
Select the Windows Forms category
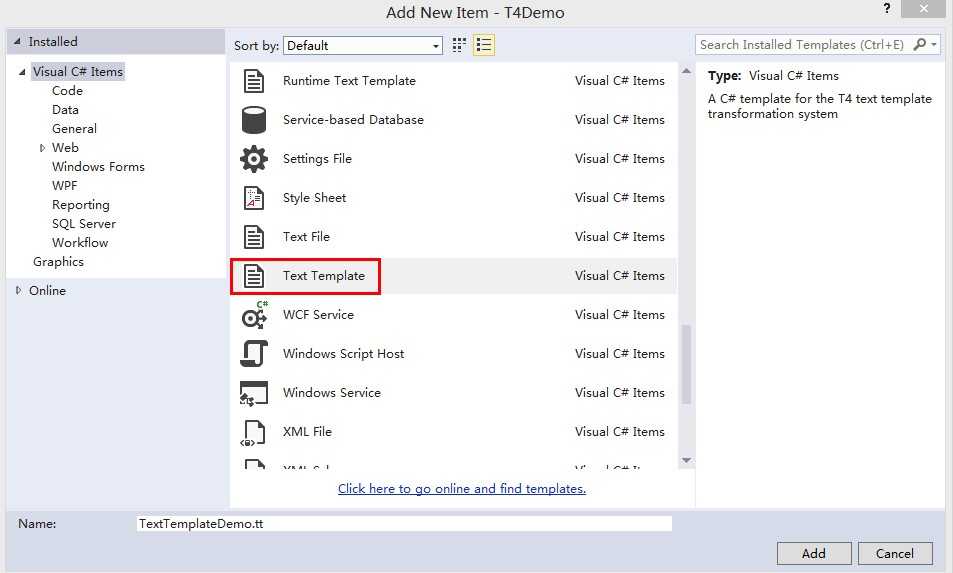[98, 166]
